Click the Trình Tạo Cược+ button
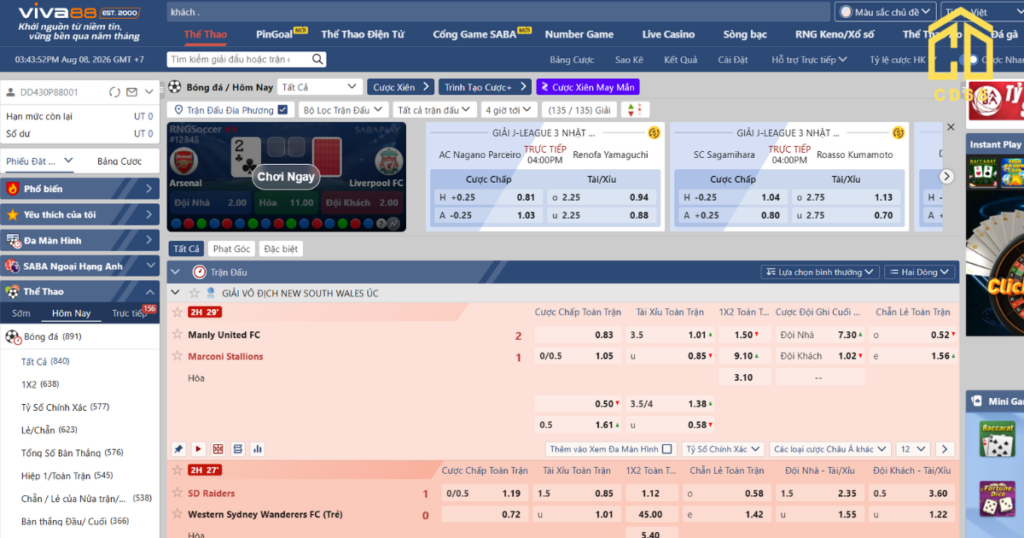Image resolution: width=1024 pixels, height=538 pixels. coord(485,87)
